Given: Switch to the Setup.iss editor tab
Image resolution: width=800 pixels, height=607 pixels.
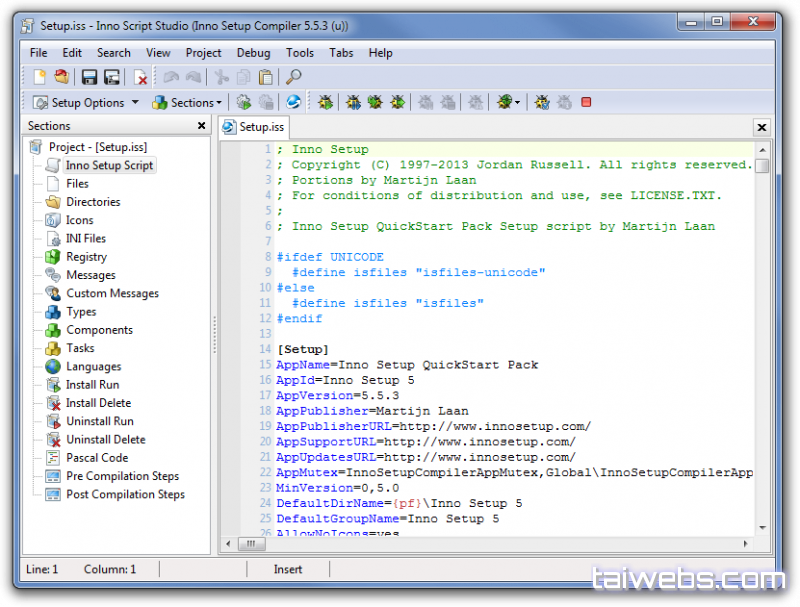Looking at the screenshot, I should click(x=254, y=127).
